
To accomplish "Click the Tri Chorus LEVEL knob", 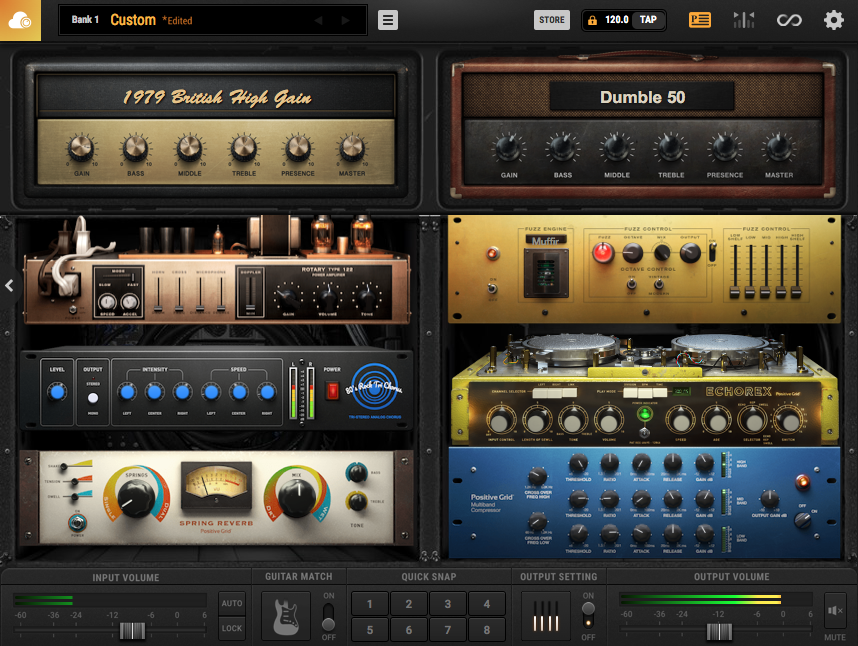I will click(56, 392).
